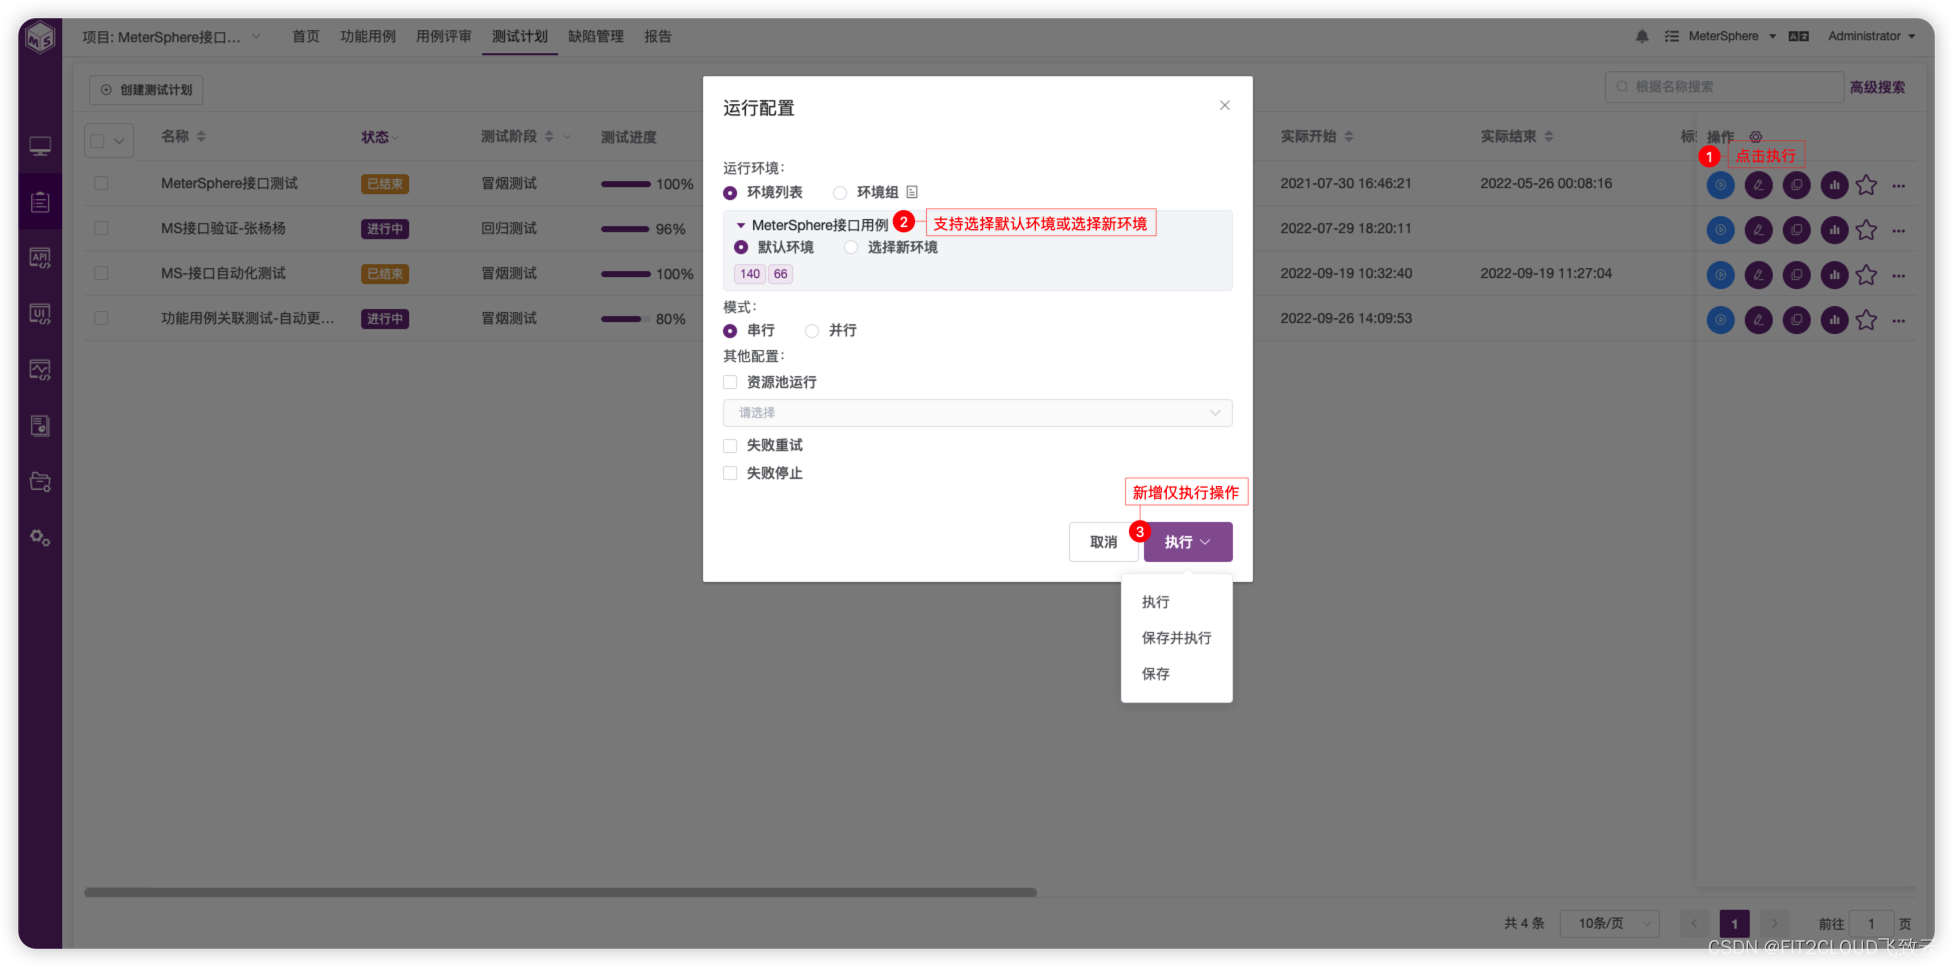Copy the MeterSphere接口测试 plan
This screenshot has width=1953, height=967.
pos(1796,184)
